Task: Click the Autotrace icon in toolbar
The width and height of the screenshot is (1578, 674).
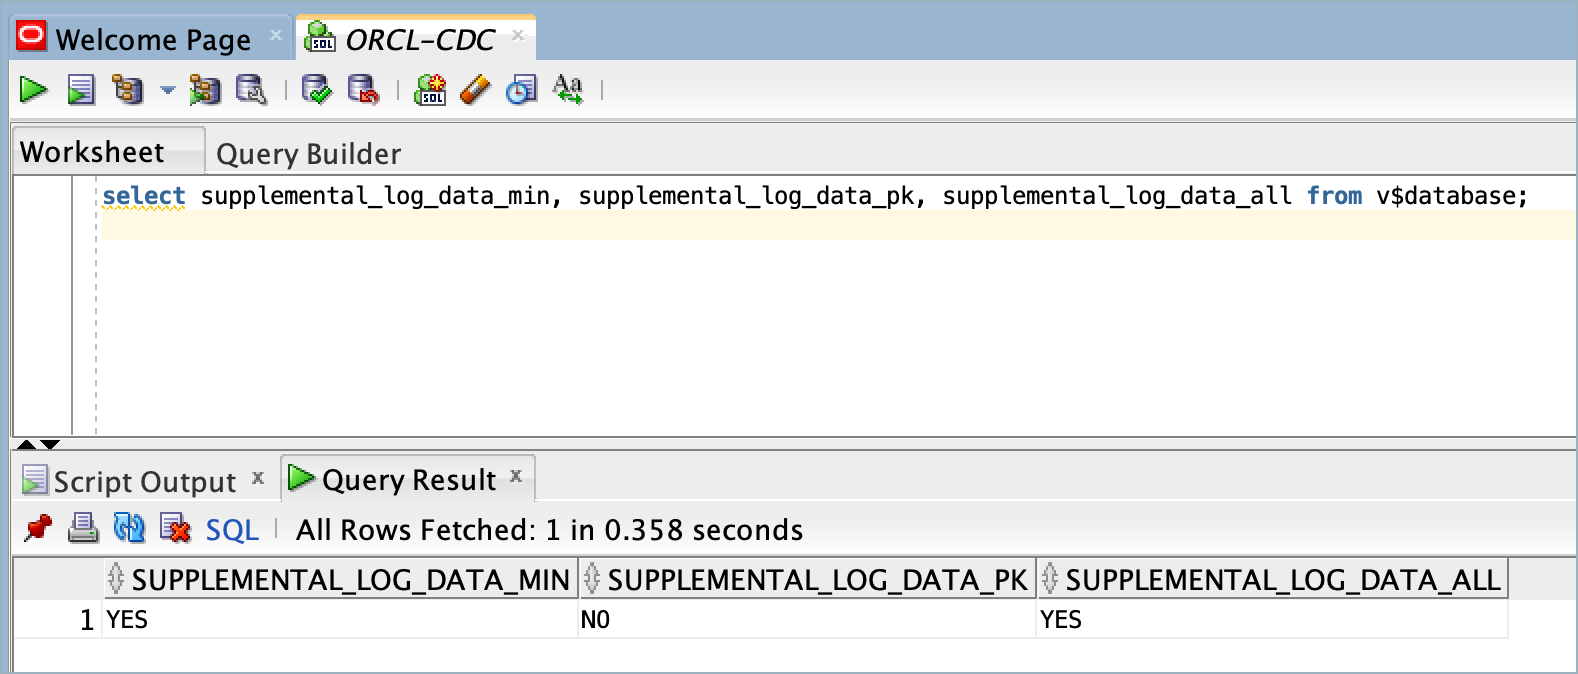Action: point(205,90)
